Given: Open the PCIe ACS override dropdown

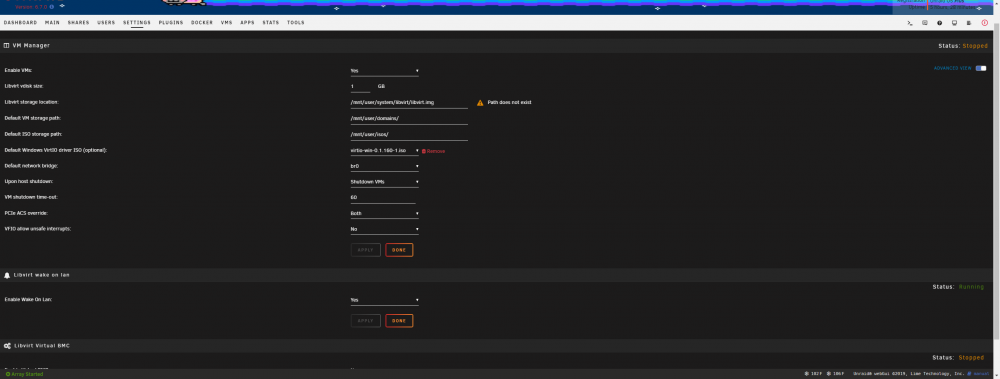Looking at the screenshot, I should click(x=385, y=213).
